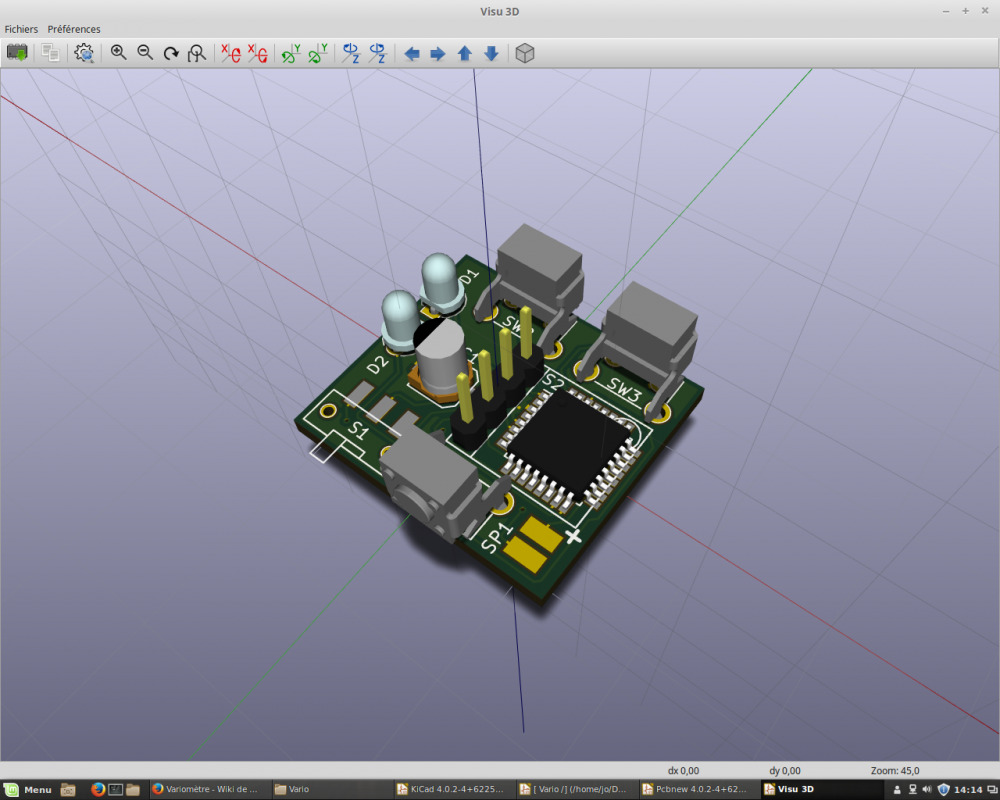The height and width of the screenshot is (800, 1000).
Task: Rotate Y clockwise
Action: pyautogui.click(x=291, y=53)
